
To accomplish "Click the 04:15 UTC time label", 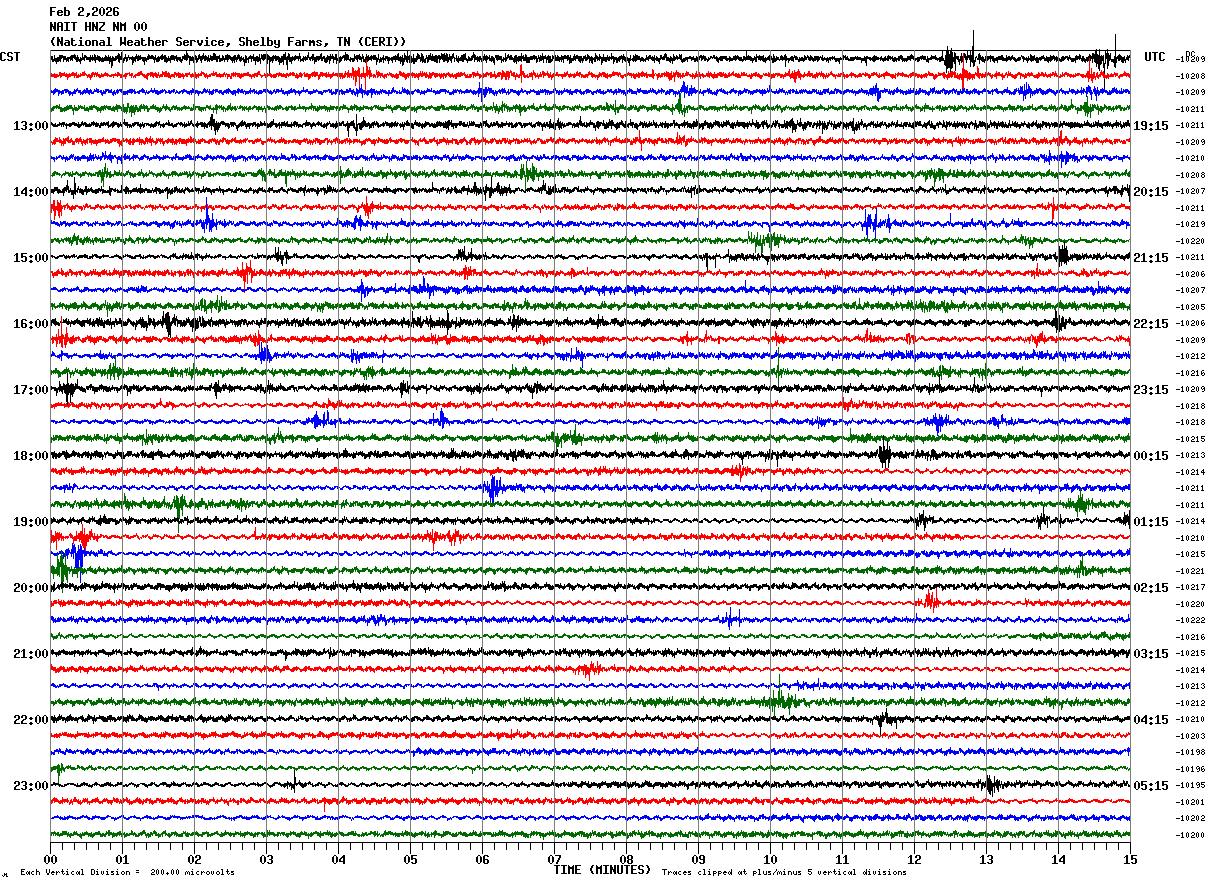I will [1151, 720].
